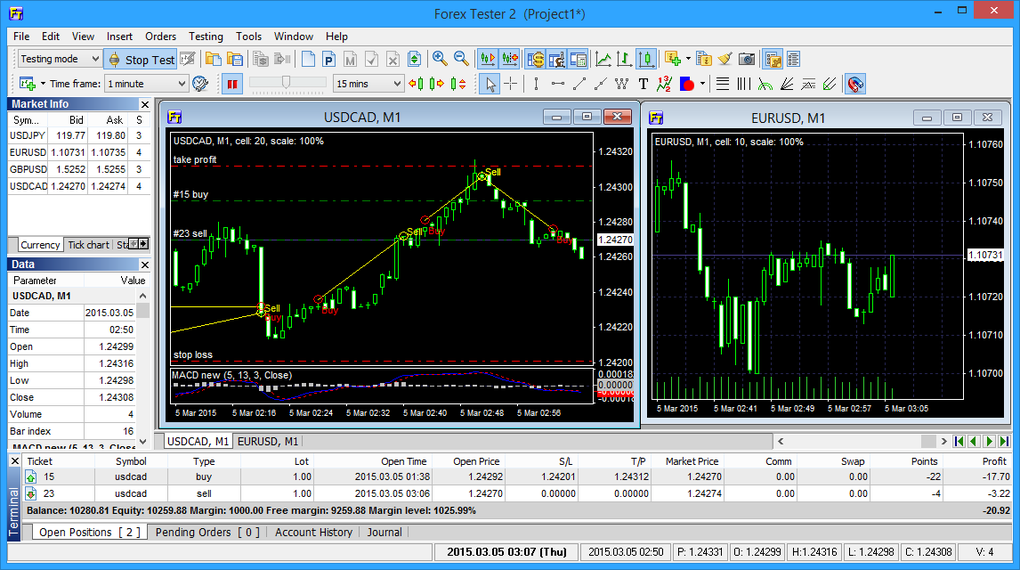Open the shapes tool dropdown arrow
The image size is (1020, 570).
(703, 84)
